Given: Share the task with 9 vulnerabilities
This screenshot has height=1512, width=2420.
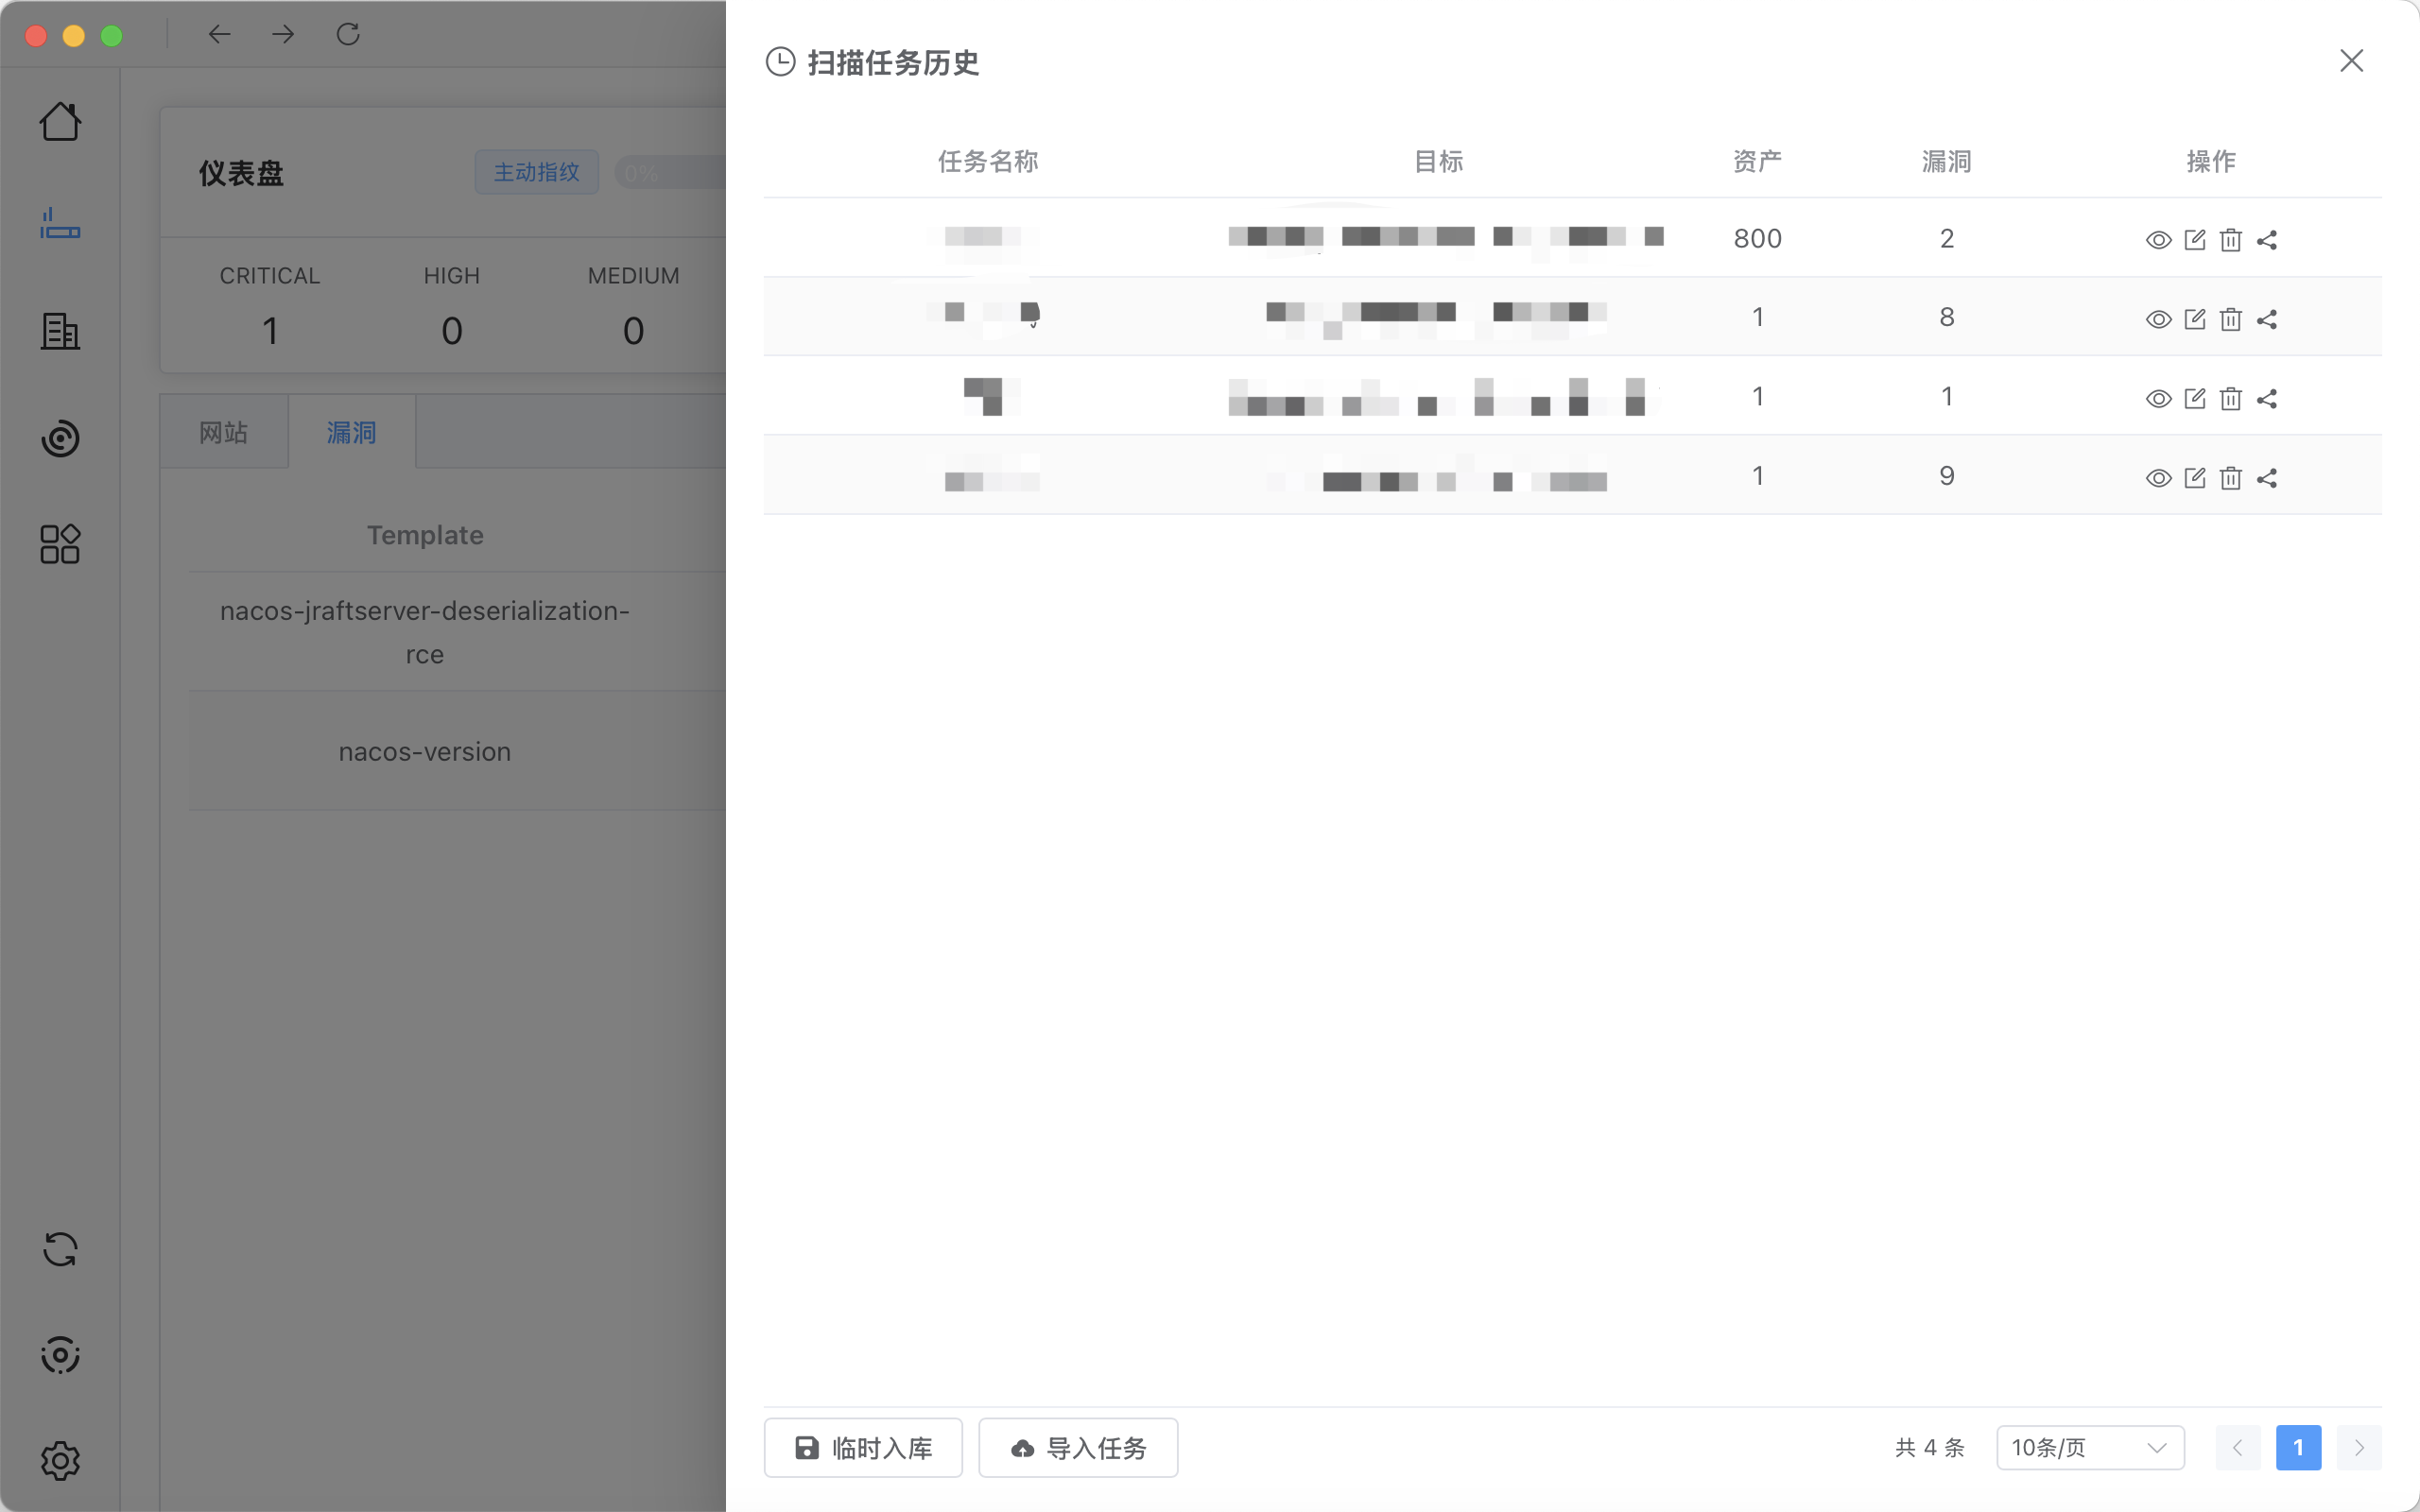Looking at the screenshot, I should (x=2267, y=478).
